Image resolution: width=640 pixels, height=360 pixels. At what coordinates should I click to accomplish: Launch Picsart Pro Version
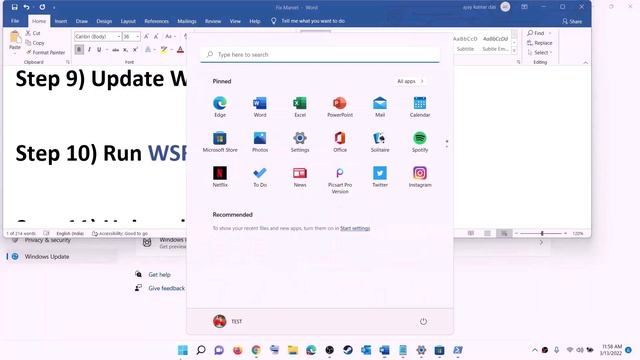(x=340, y=180)
